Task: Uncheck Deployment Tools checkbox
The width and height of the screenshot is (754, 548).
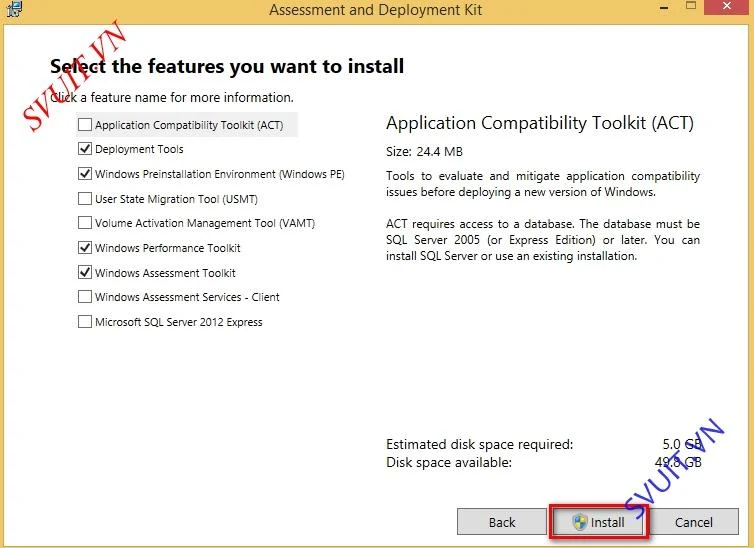Action: 85,149
